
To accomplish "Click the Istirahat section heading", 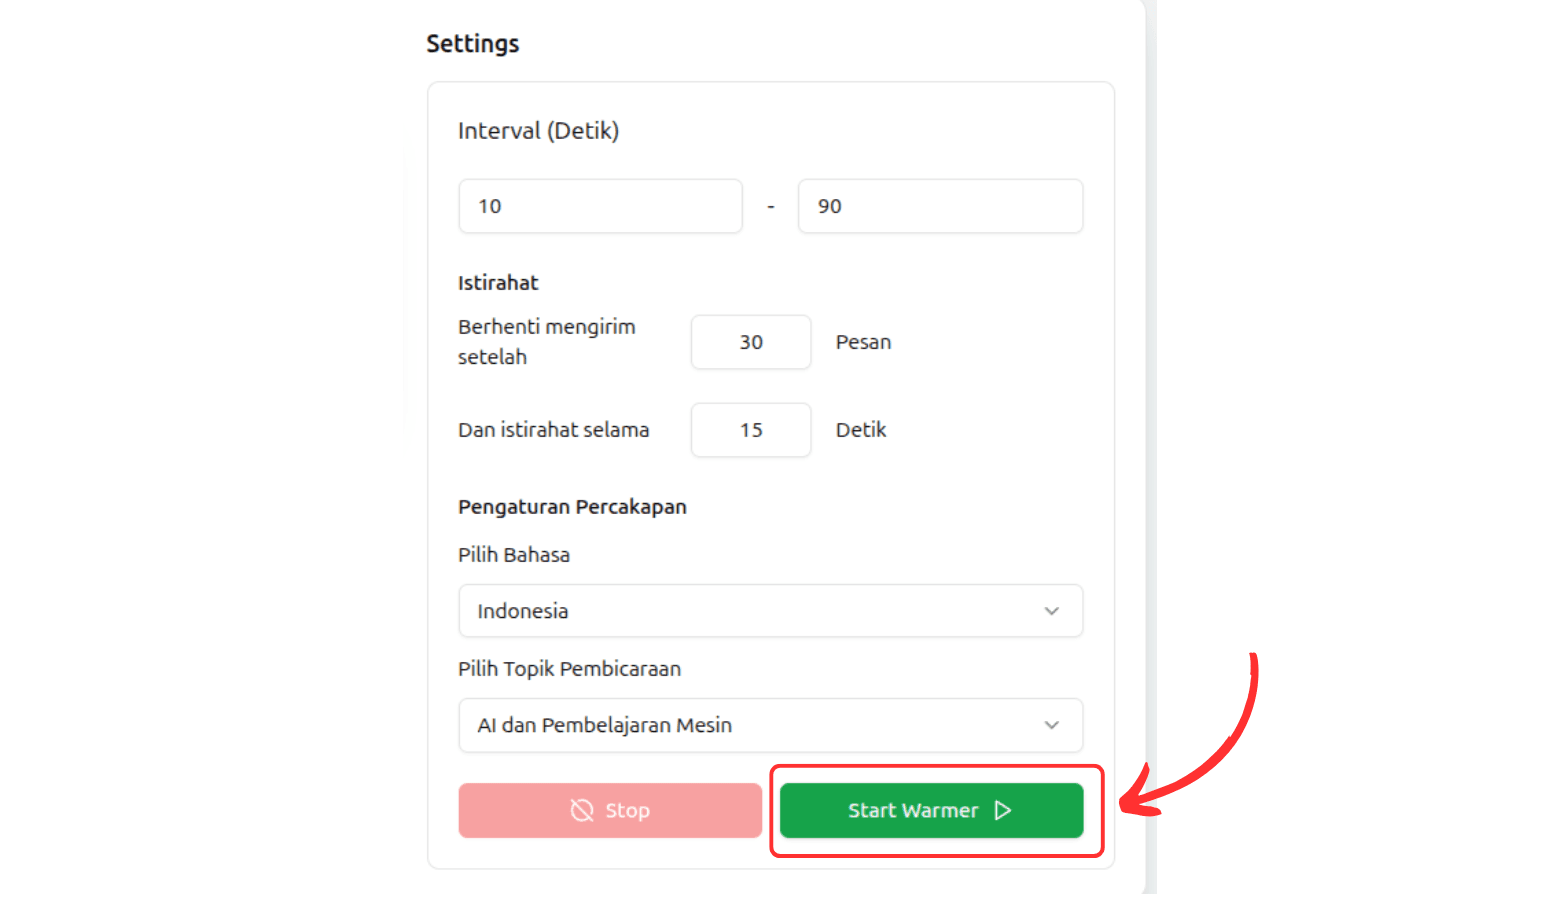I will tap(498, 283).
